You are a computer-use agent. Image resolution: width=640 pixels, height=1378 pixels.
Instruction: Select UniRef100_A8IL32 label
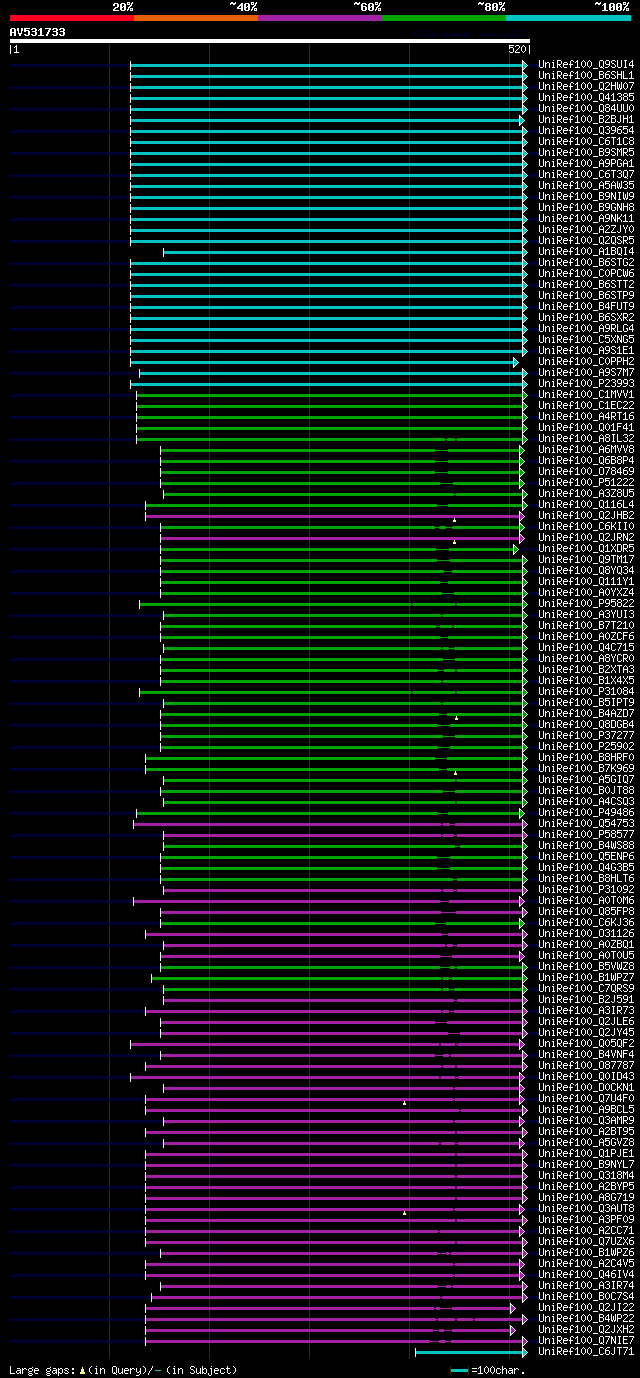click(586, 438)
